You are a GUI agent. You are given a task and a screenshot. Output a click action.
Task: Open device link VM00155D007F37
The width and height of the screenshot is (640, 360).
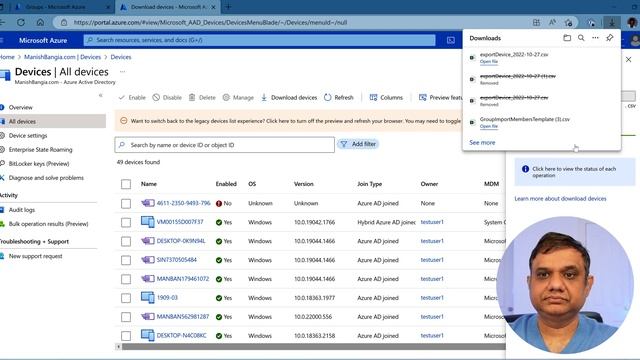pos(180,222)
